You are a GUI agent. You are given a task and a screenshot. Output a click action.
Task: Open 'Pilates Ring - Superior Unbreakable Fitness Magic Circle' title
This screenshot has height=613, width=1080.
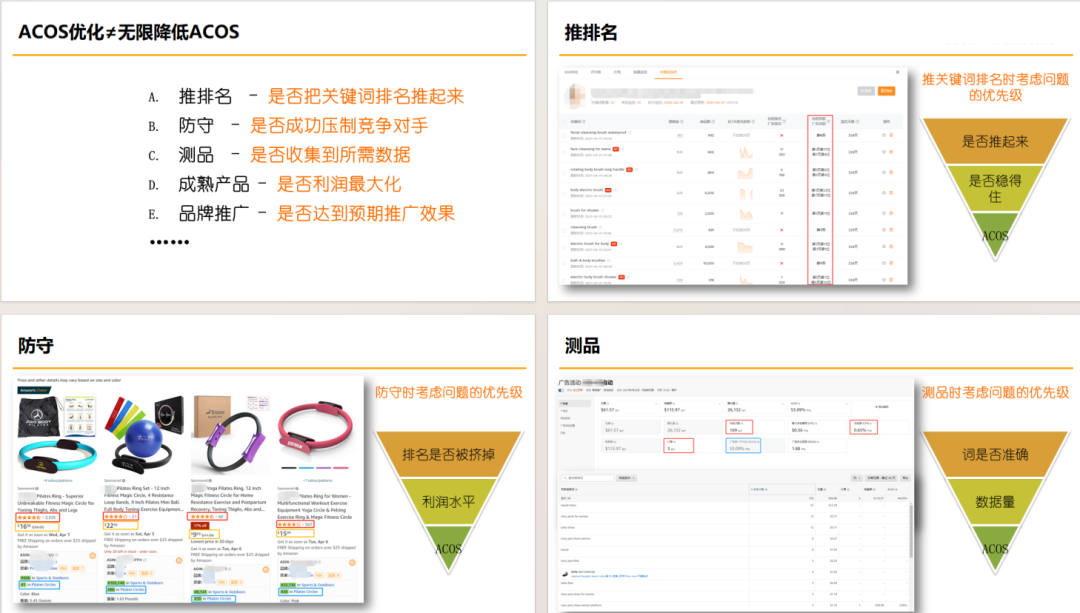[x=56, y=503]
